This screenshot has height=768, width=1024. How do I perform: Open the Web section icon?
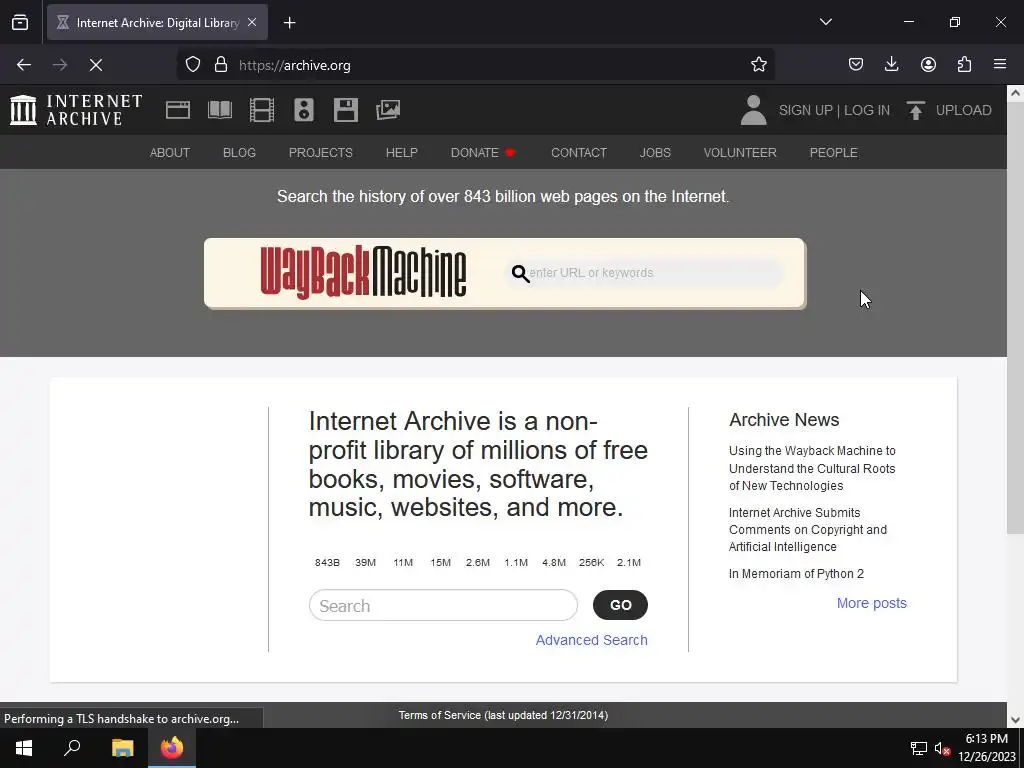pyautogui.click(x=178, y=110)
